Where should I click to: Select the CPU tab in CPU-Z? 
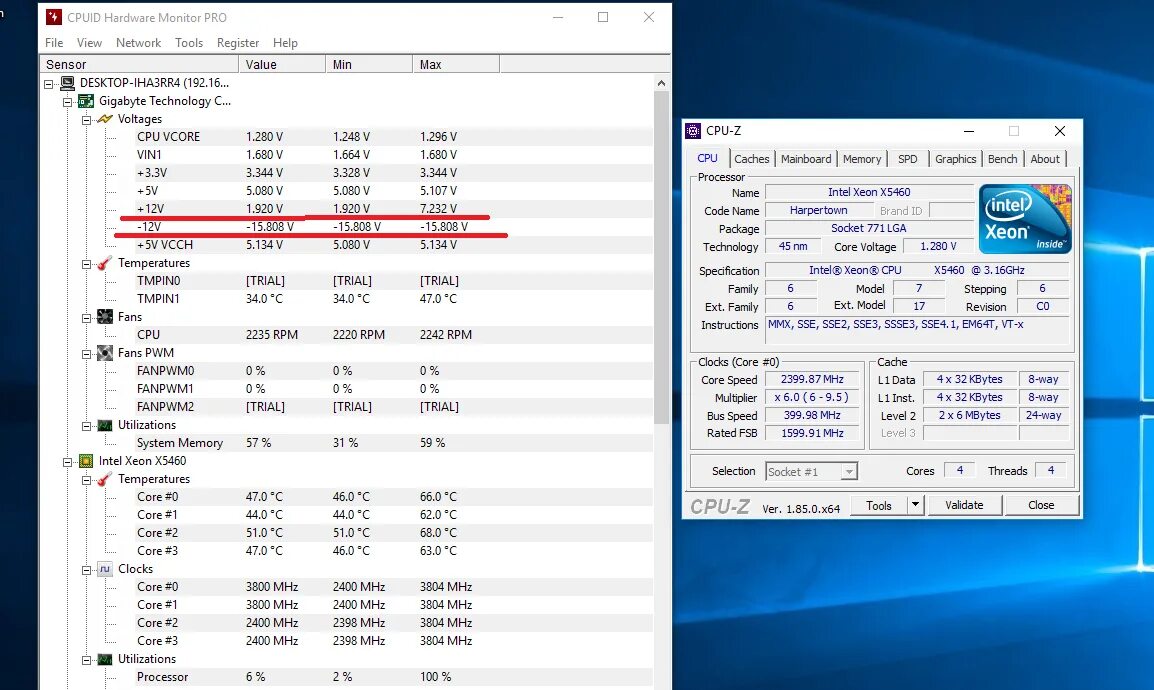pyautogui.click(x=707, y=158)
